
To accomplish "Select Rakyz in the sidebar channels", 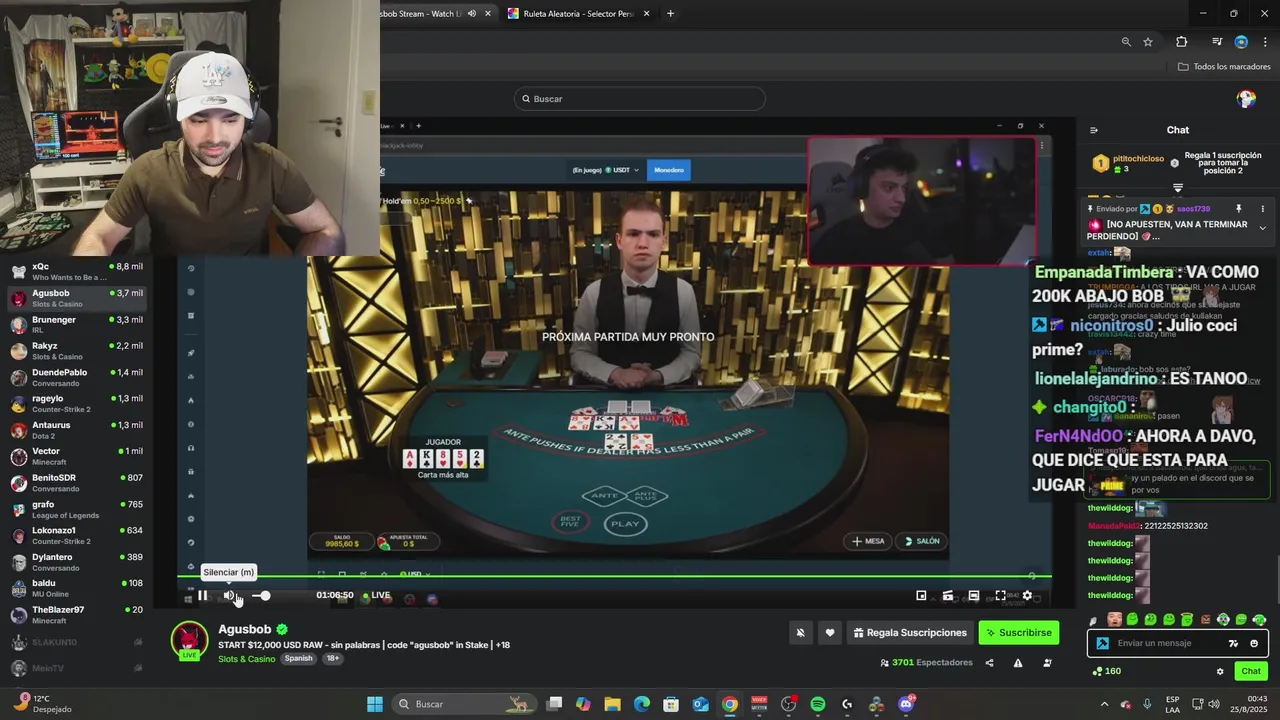I will [x=76, y=351].
